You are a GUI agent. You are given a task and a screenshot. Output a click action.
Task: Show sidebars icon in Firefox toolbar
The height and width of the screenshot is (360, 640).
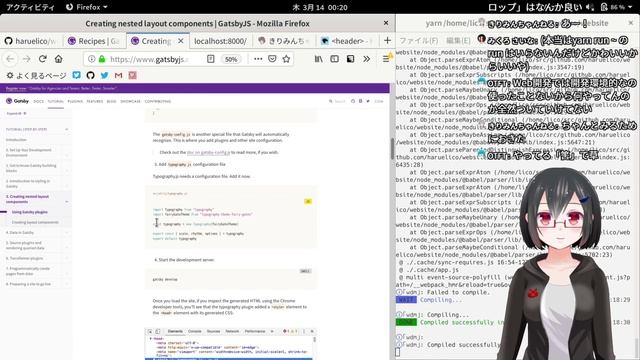pyautogui.click(x=334, y=59)
